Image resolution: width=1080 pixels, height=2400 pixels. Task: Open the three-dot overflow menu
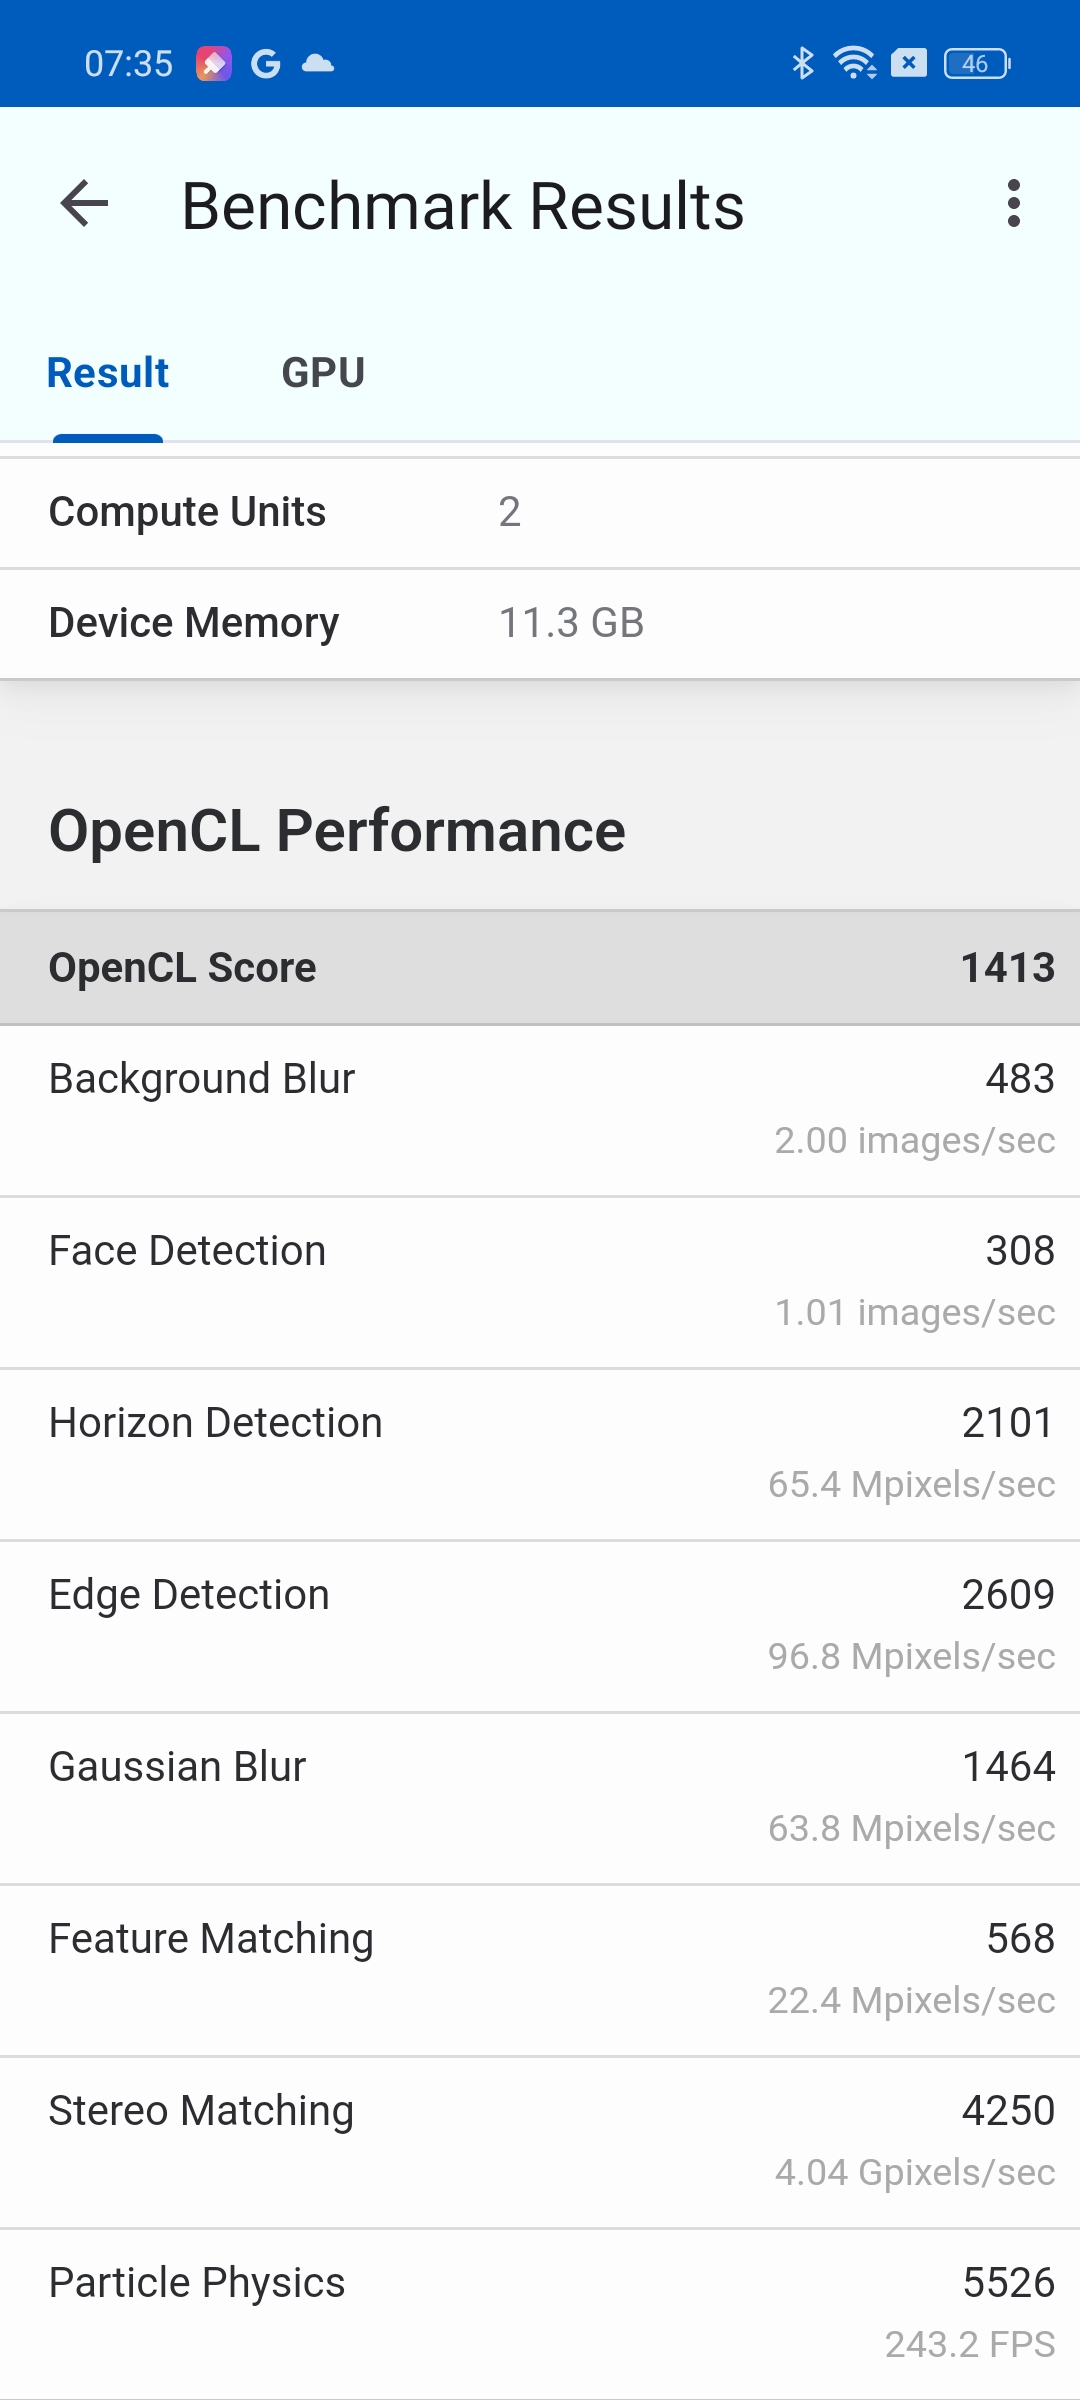pos(1014,204)
